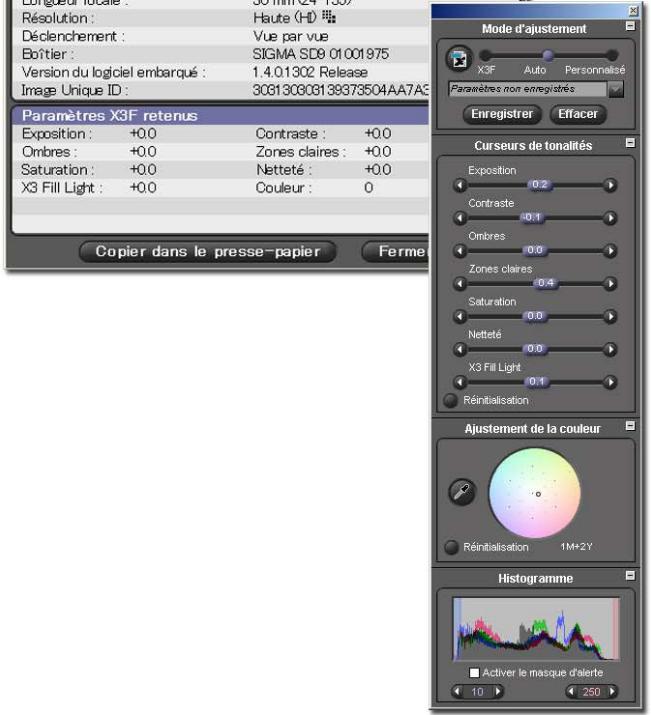The height and width of the screenshot is (715, 651).
Task: Set adjustment mode to X3F
Action: 486,56
